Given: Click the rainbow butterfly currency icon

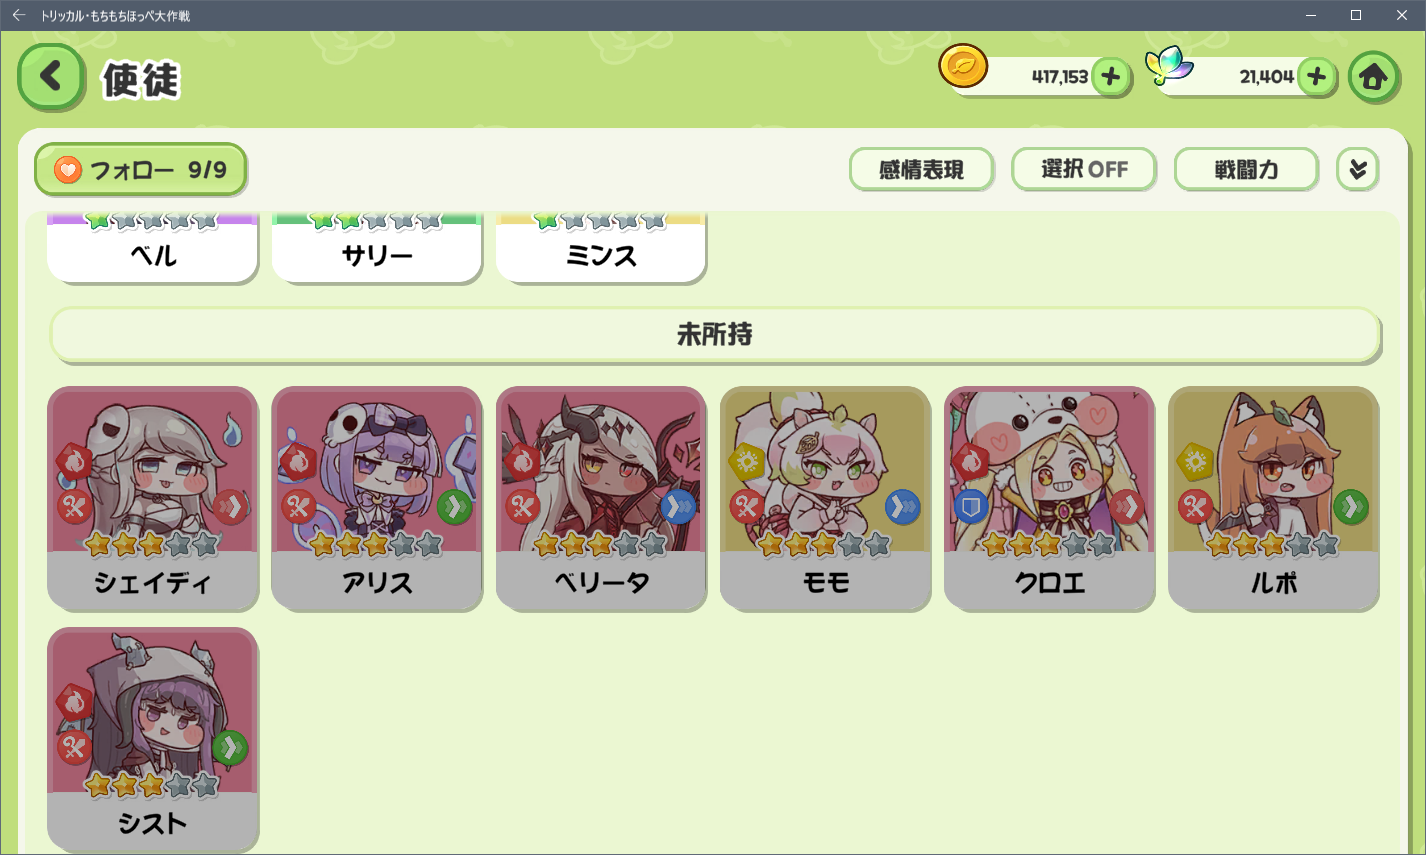Looking at the screenshot, I should [x=1170, y=67].
